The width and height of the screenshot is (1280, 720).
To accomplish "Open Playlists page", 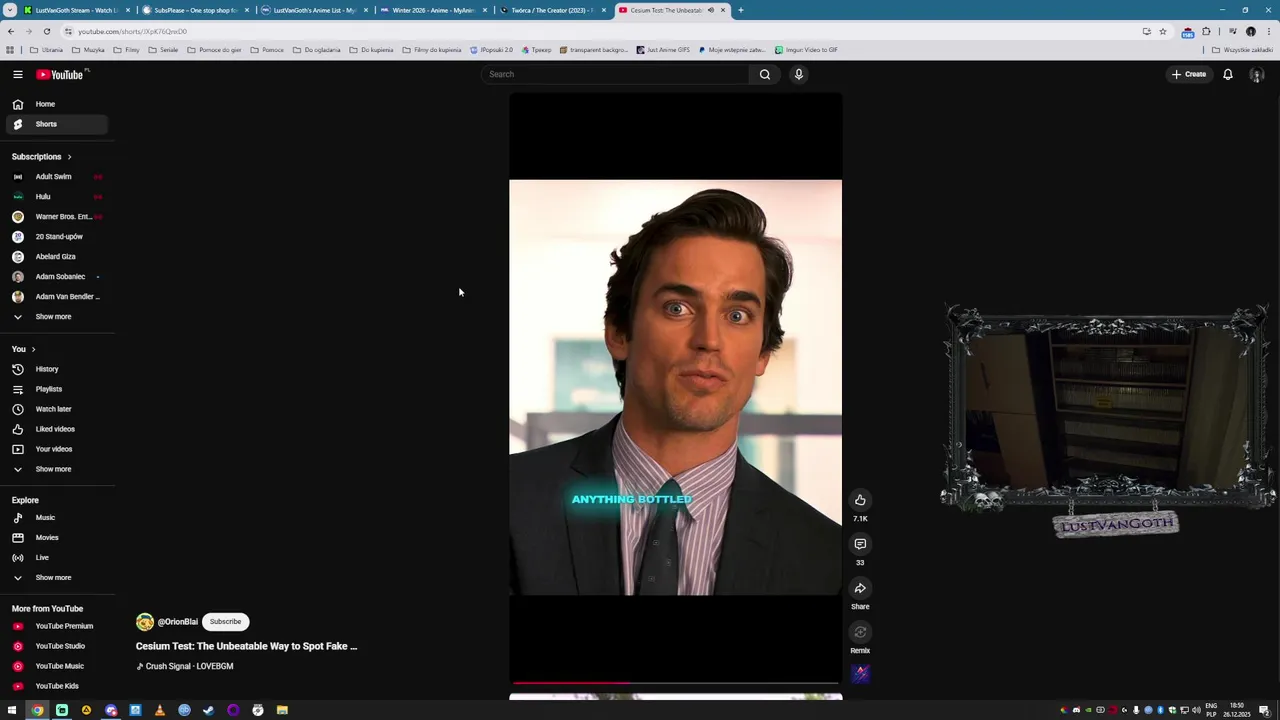I will pyautogui.click(x=59, y=389).
